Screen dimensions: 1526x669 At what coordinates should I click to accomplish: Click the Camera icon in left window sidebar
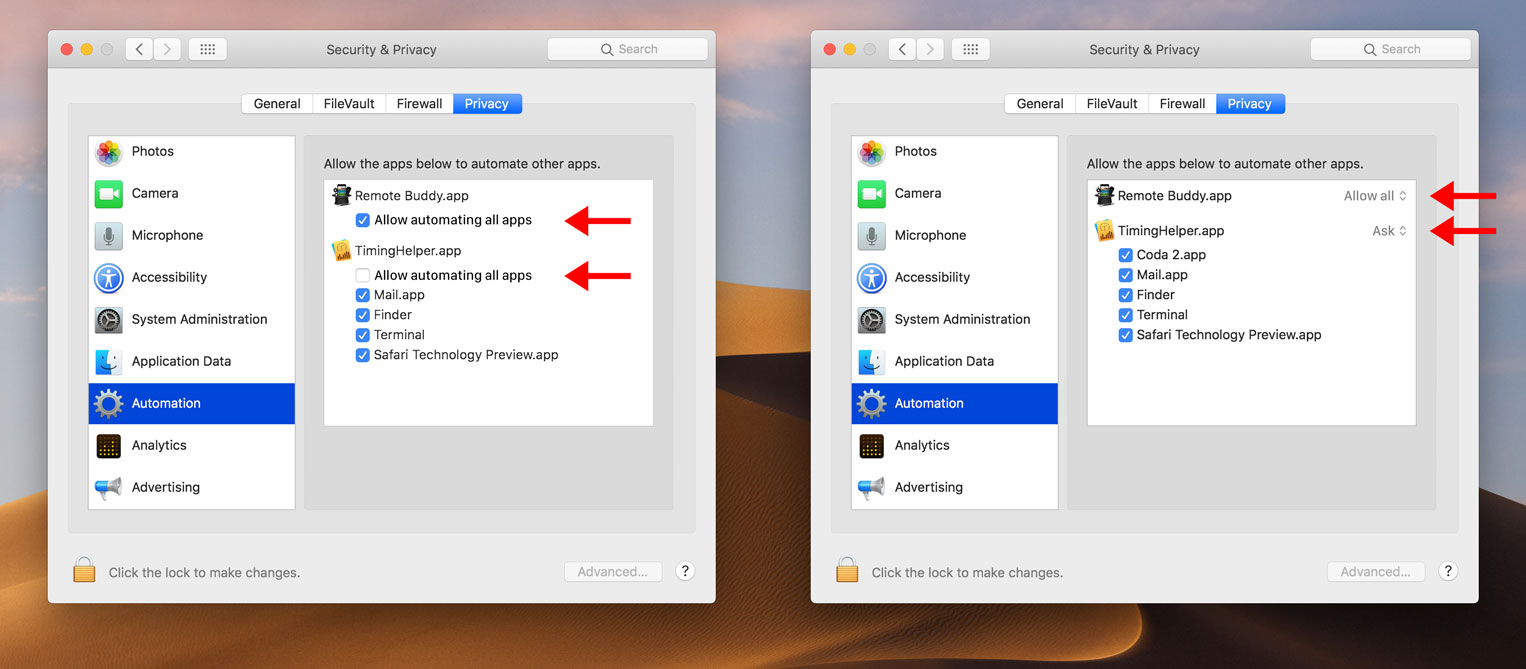tap(109, 194)
